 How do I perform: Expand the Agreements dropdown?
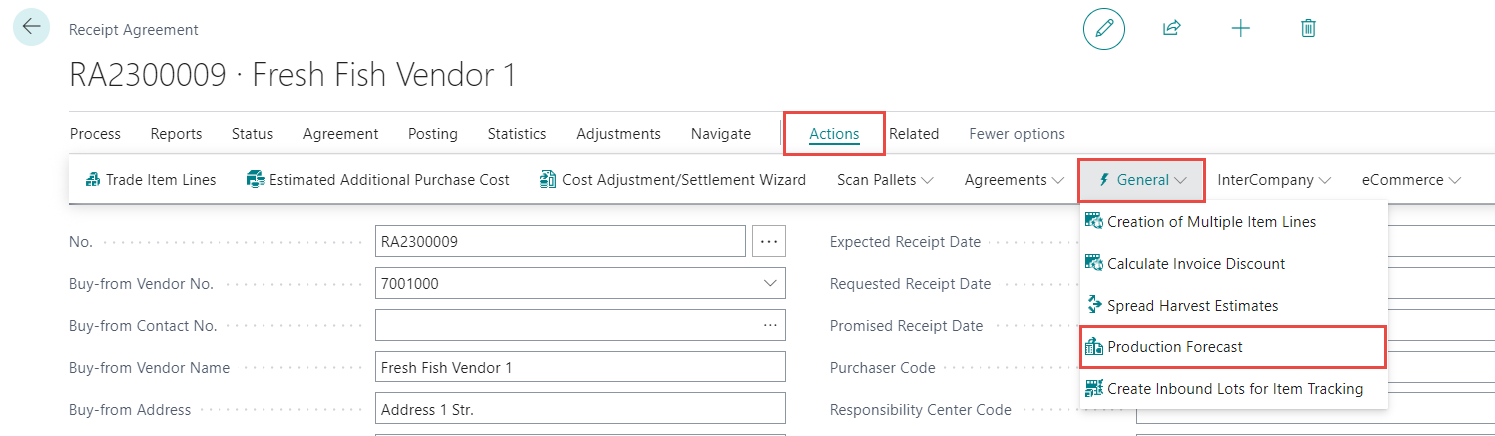1013,180
